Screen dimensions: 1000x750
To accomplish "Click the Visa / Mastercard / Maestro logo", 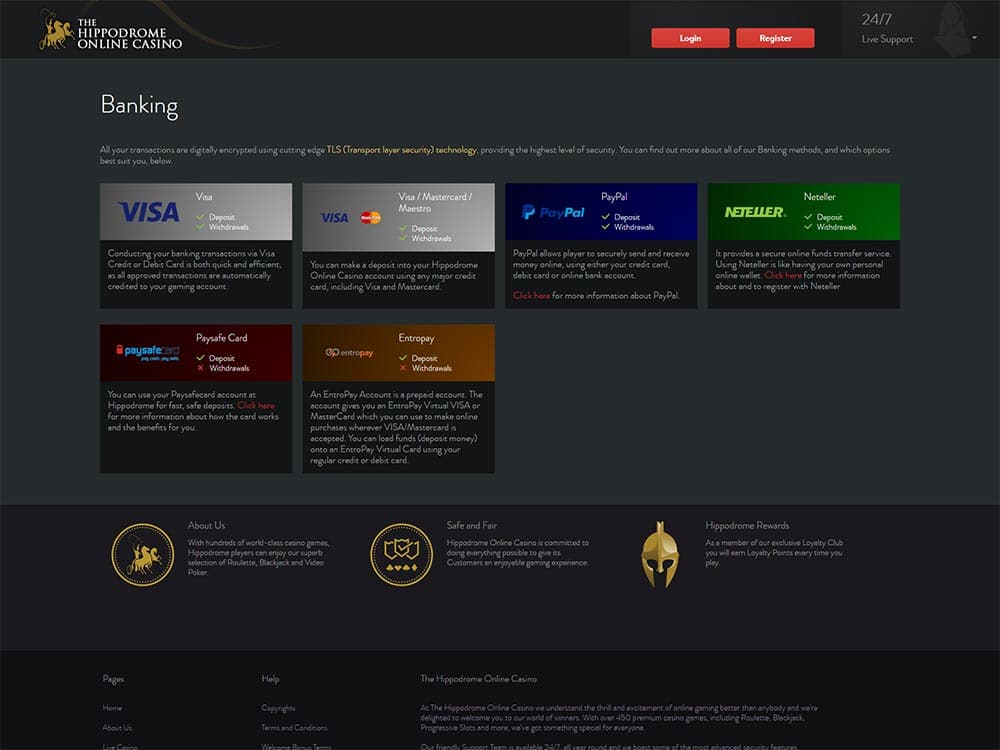I will (x=350, y=217).
